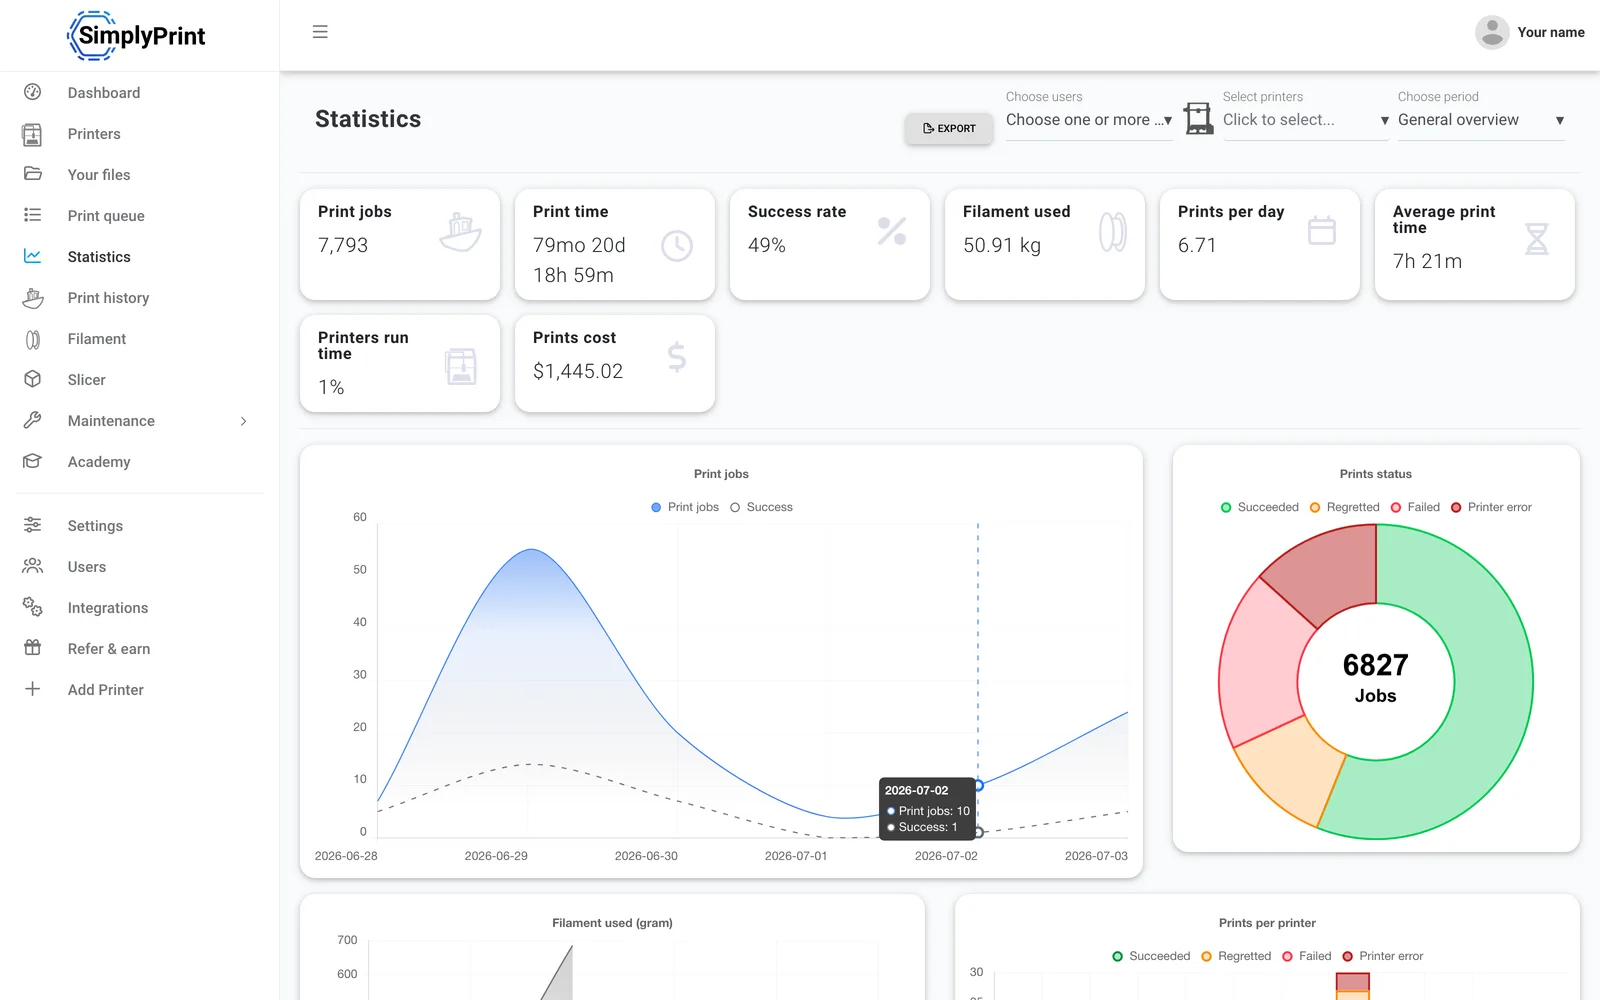Screen dimensions: 1600x1000
Task: Click the SimplyPrint logo
Action: 136,36
